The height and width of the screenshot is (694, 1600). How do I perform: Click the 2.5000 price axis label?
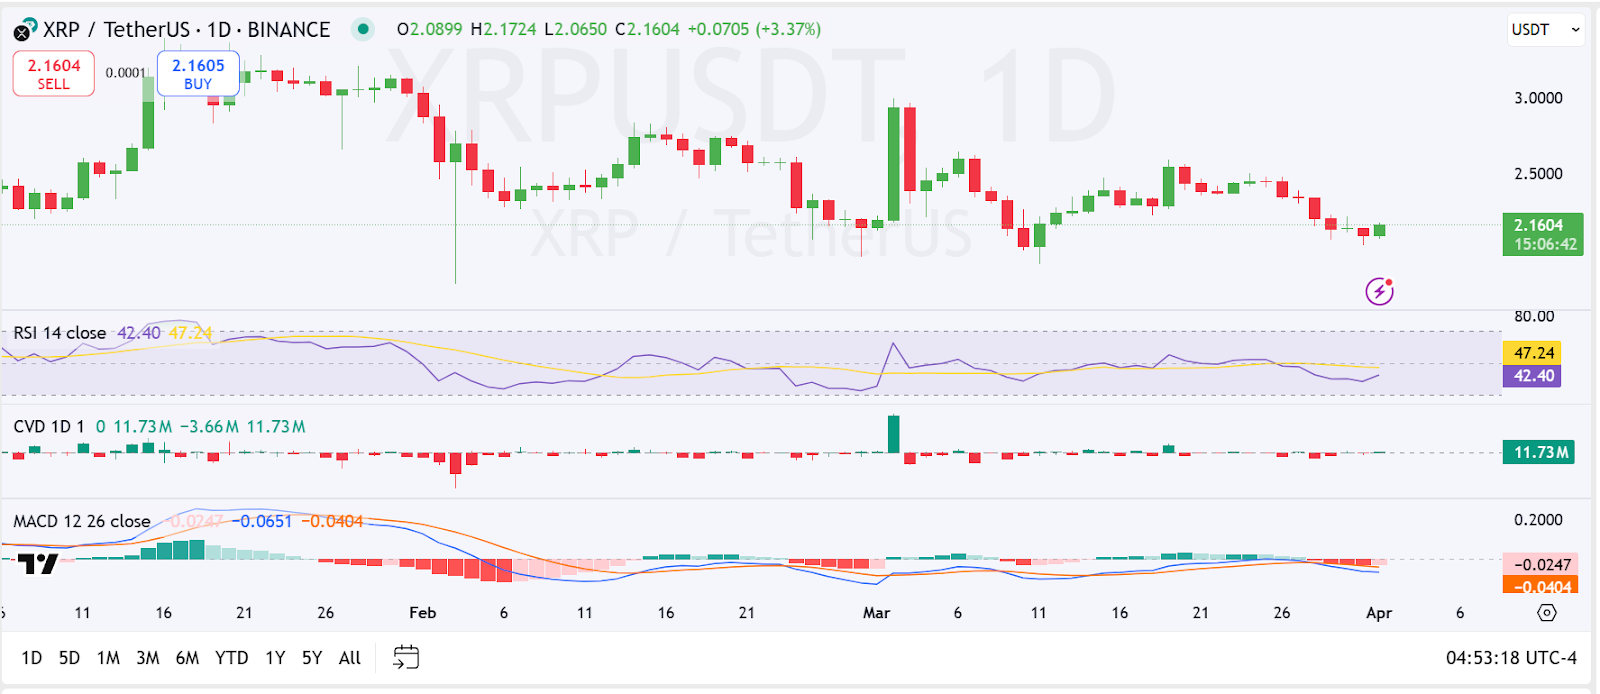[1538, 174]
